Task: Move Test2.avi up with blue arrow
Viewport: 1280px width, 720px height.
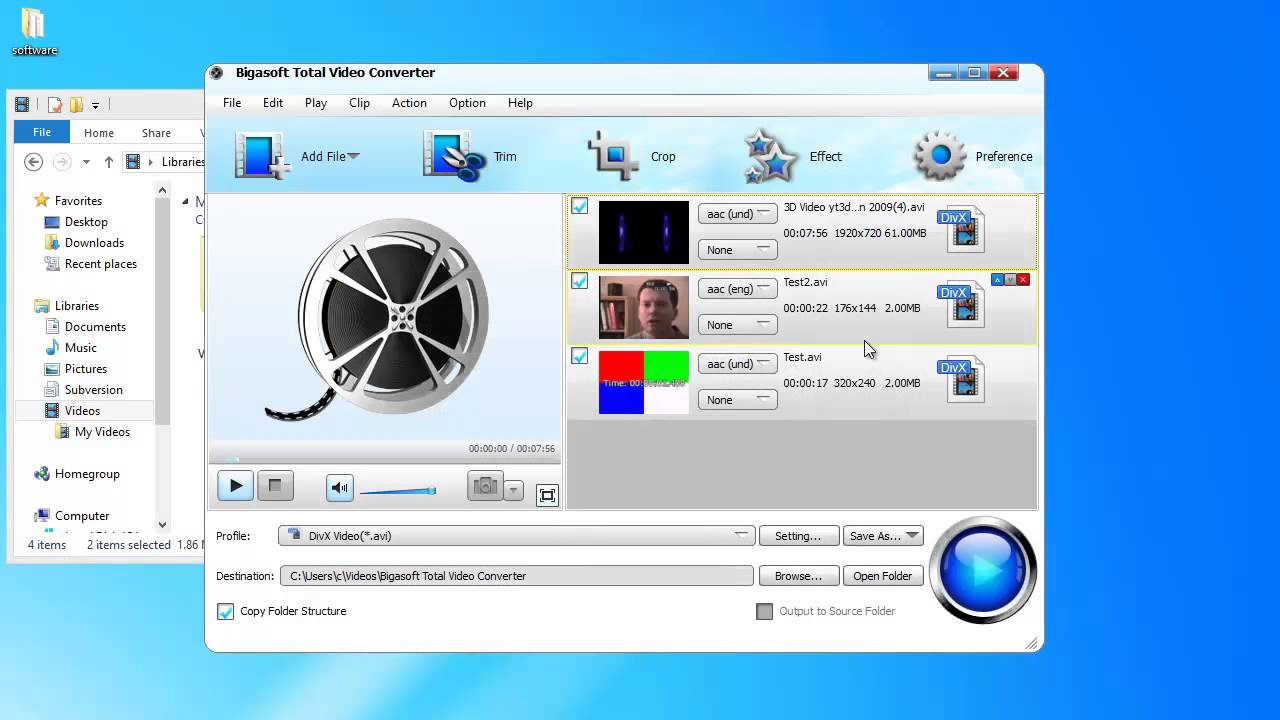Action: click(997, 280)
